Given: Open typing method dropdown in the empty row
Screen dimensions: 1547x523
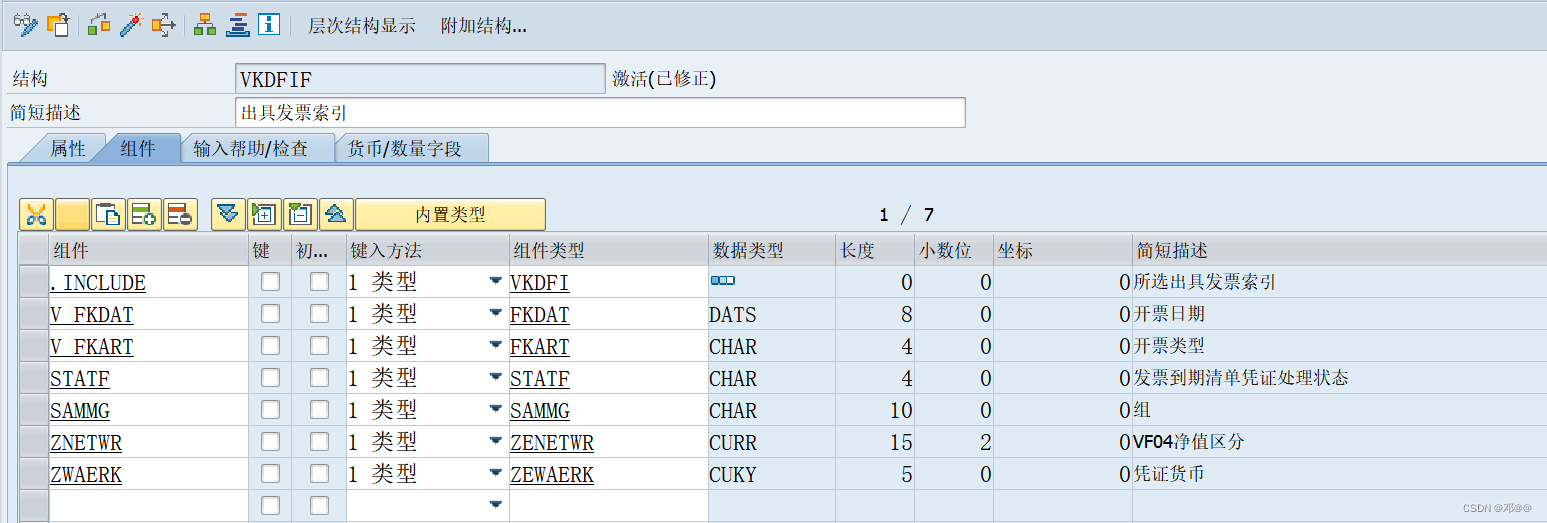Looking at the screenshot, I should (x=495, y=505).
